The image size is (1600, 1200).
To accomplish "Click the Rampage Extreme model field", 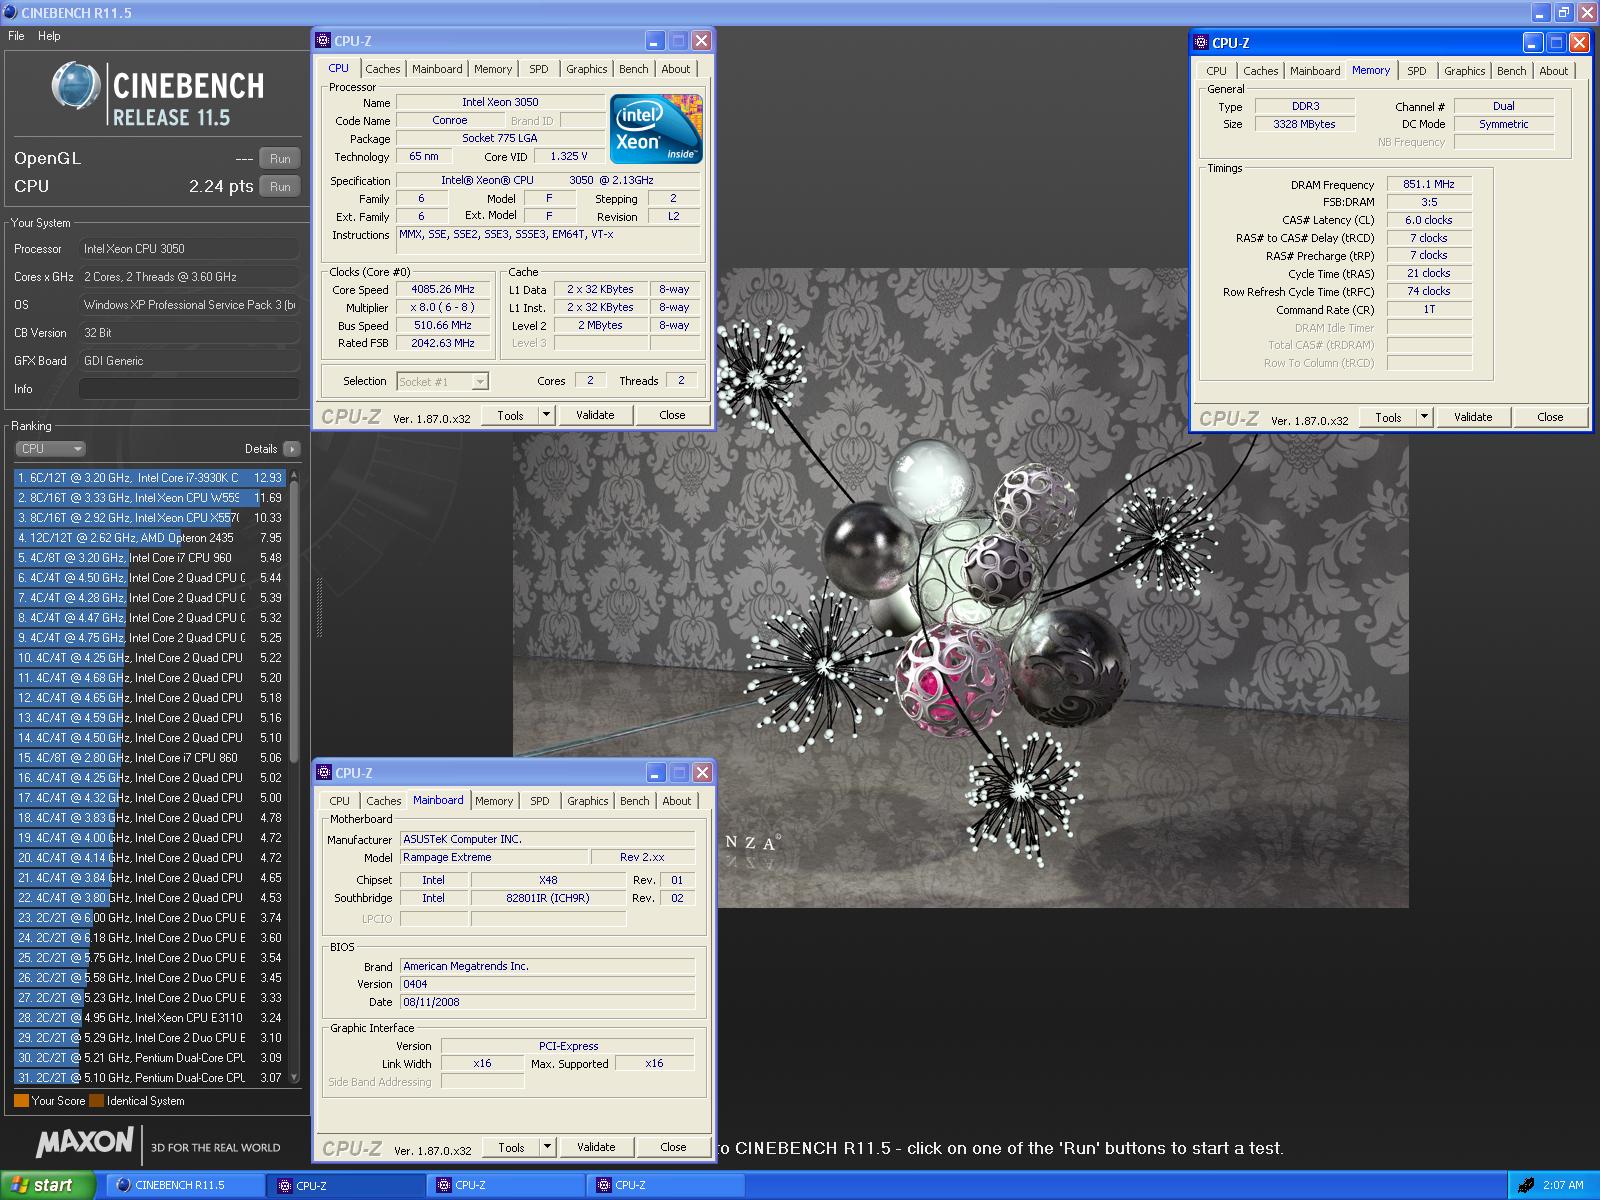I will [x=494, y=857].
